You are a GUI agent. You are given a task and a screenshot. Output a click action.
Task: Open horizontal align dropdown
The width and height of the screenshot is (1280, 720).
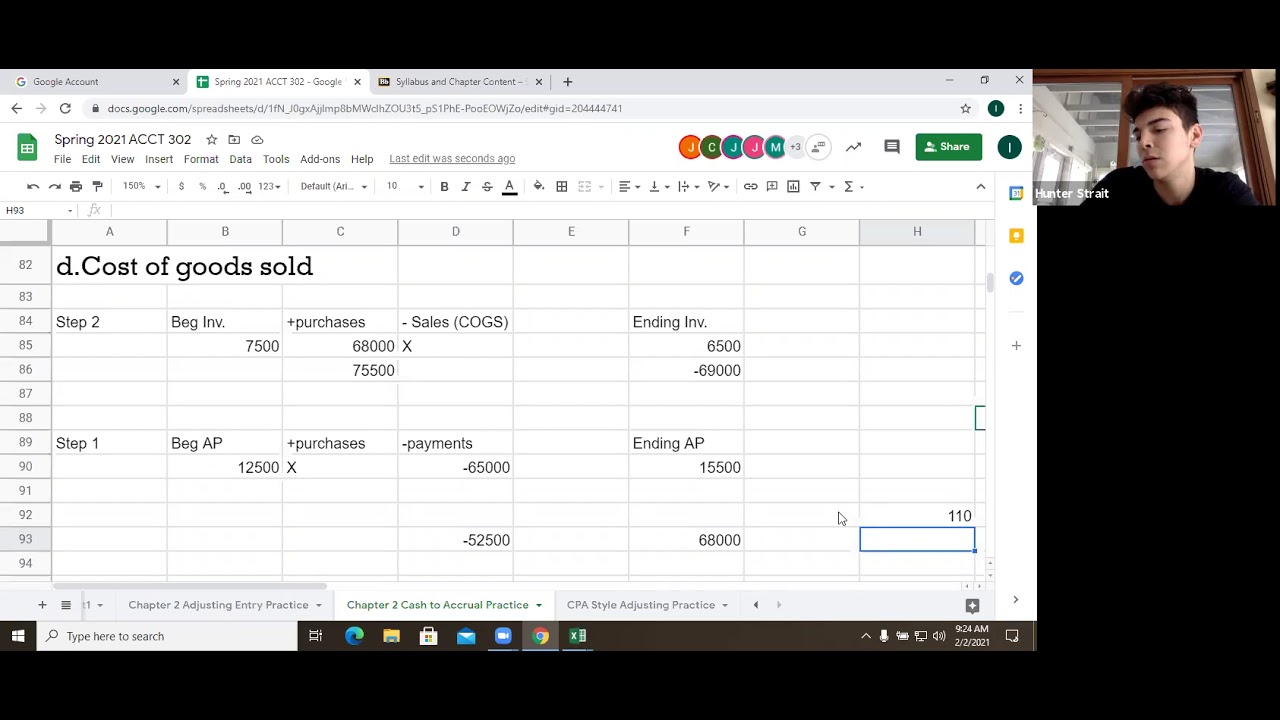click(x=628, y=186)
